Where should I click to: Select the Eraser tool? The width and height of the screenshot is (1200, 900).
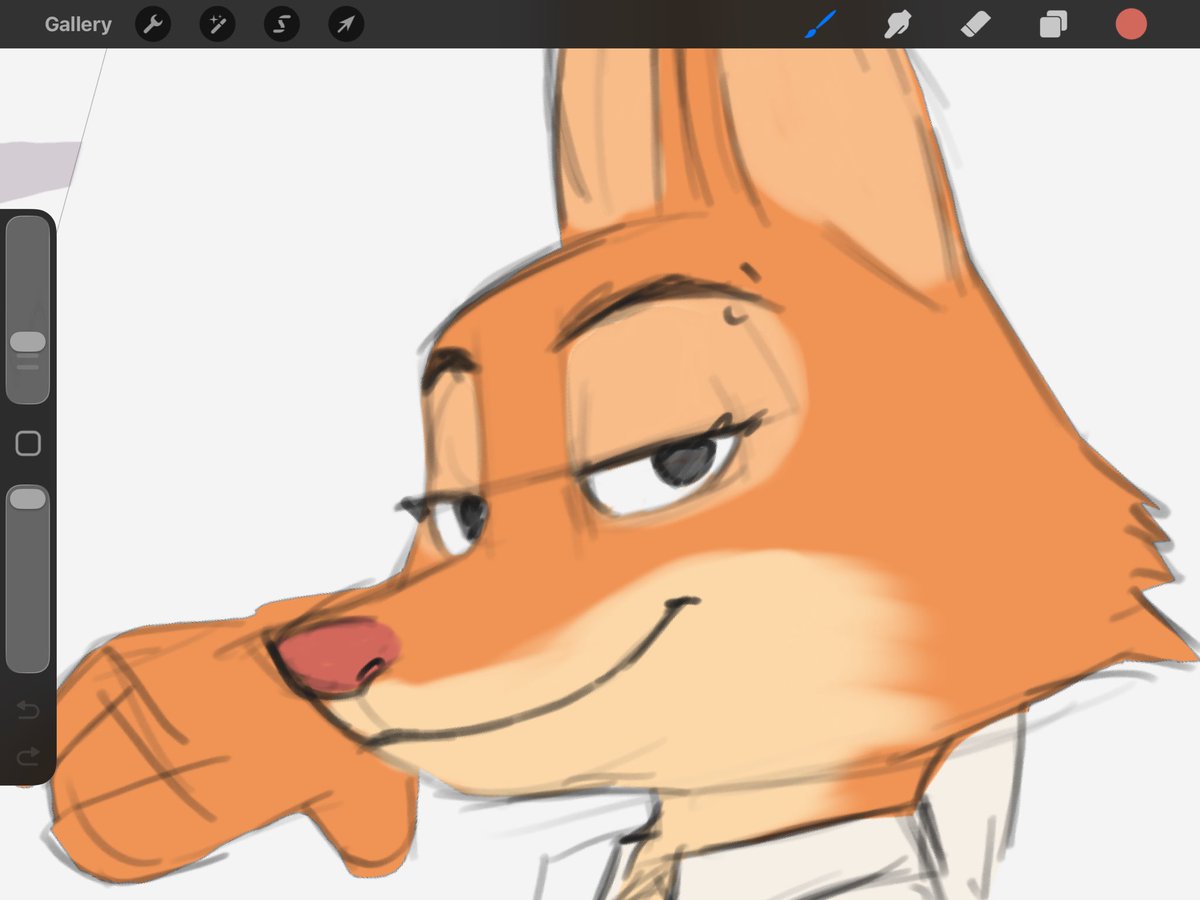click(975, 24)
